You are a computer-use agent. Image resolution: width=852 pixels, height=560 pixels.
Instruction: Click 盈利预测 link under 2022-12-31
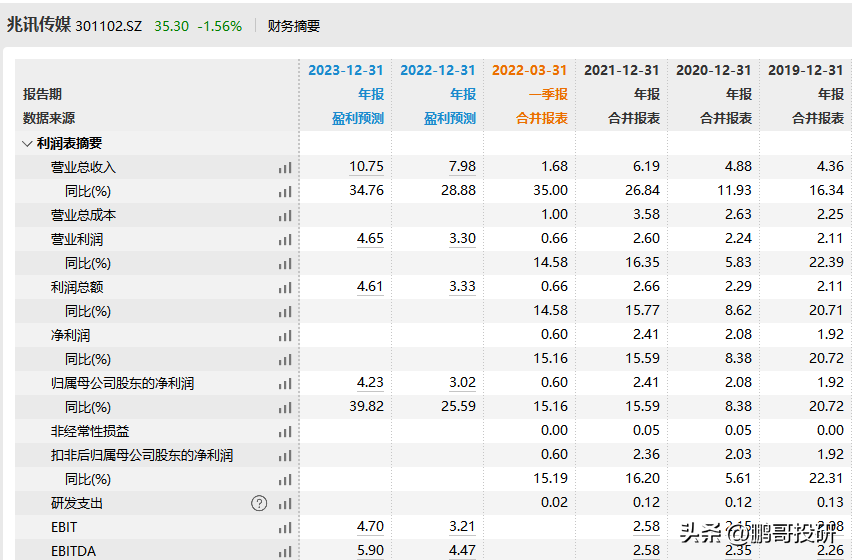450,118
